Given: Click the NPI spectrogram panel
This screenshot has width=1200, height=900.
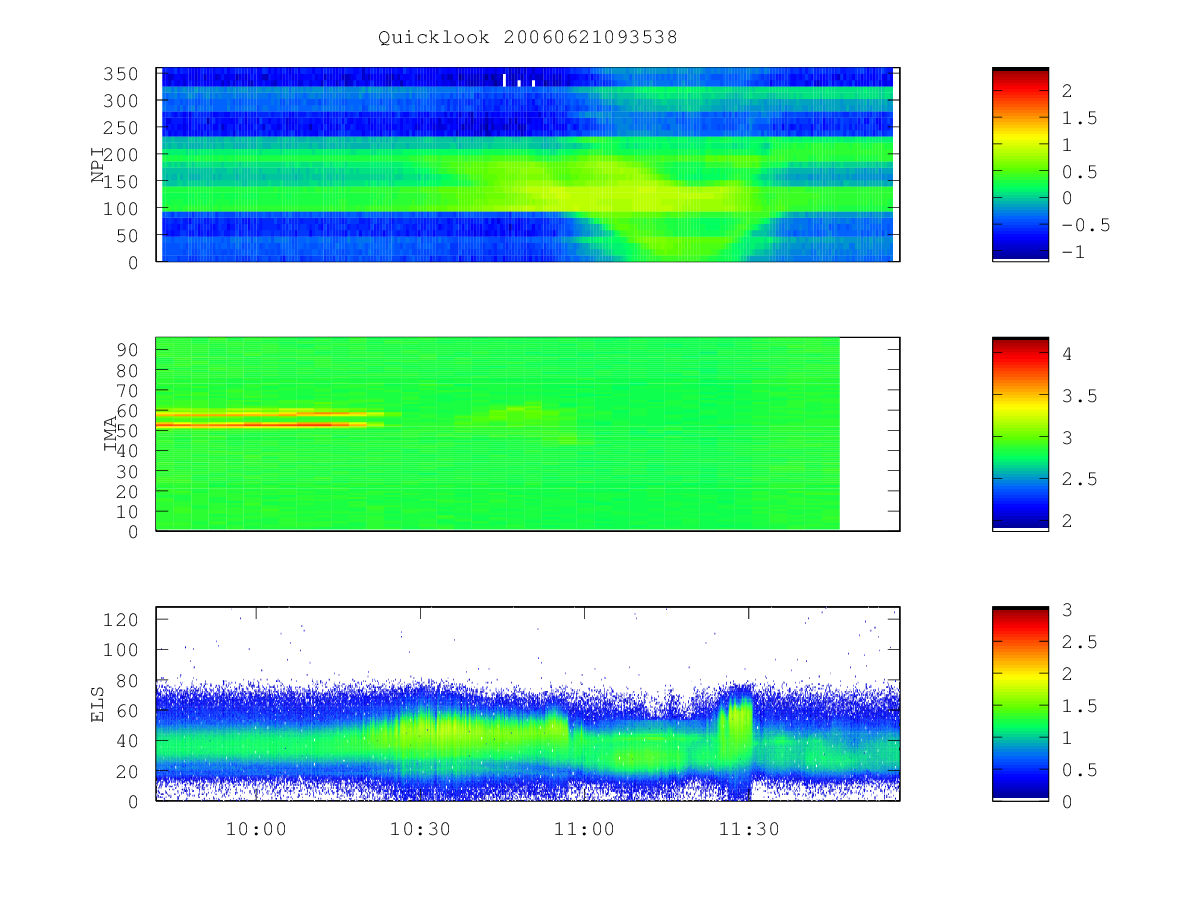Looking at the screenshot, I should (x=528, y=165).
